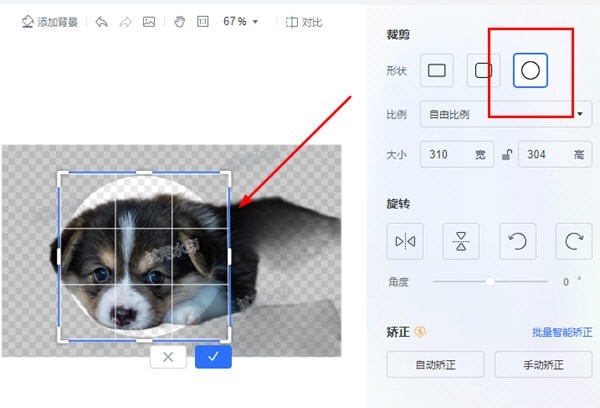The width and height of the screenshot is (600, 408).
Task: Toggle the 对比 compare view
Action: (304, 22)
